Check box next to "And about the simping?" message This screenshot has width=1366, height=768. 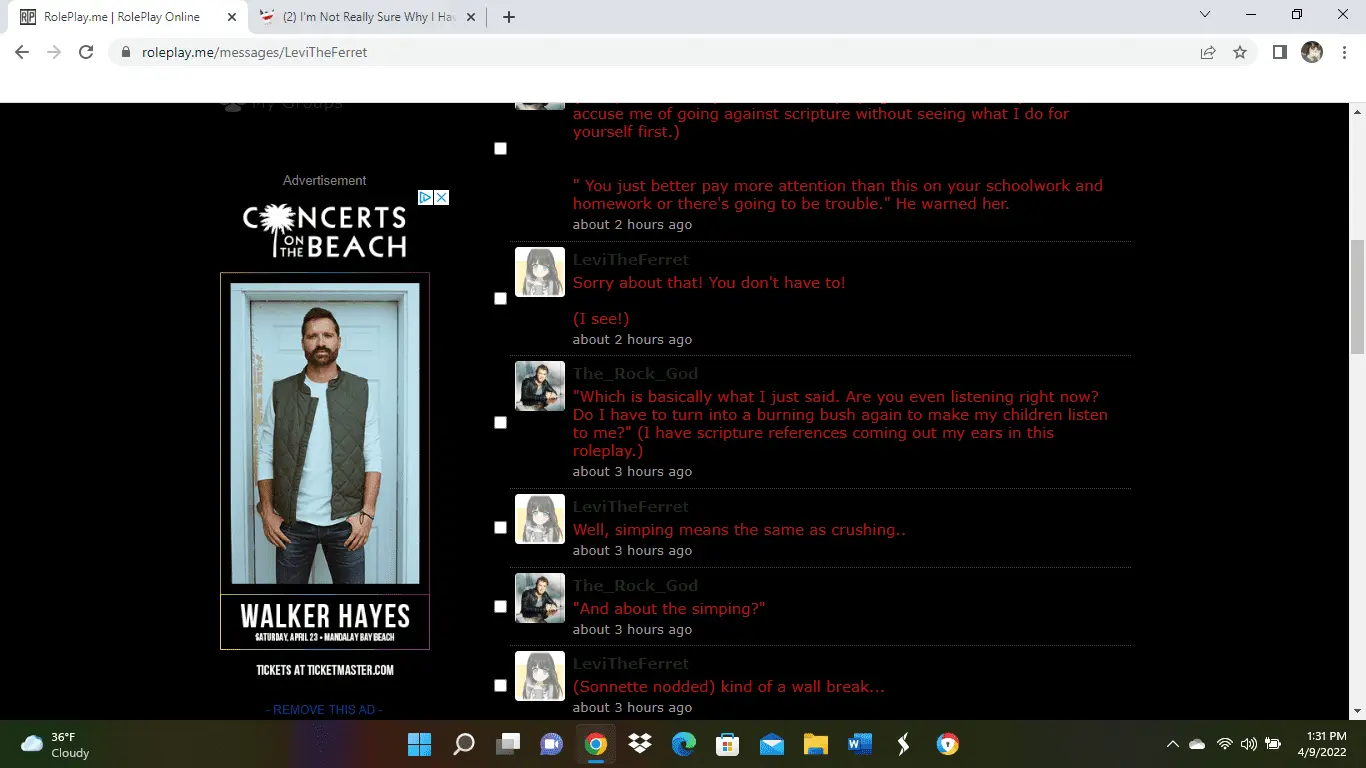501,607
